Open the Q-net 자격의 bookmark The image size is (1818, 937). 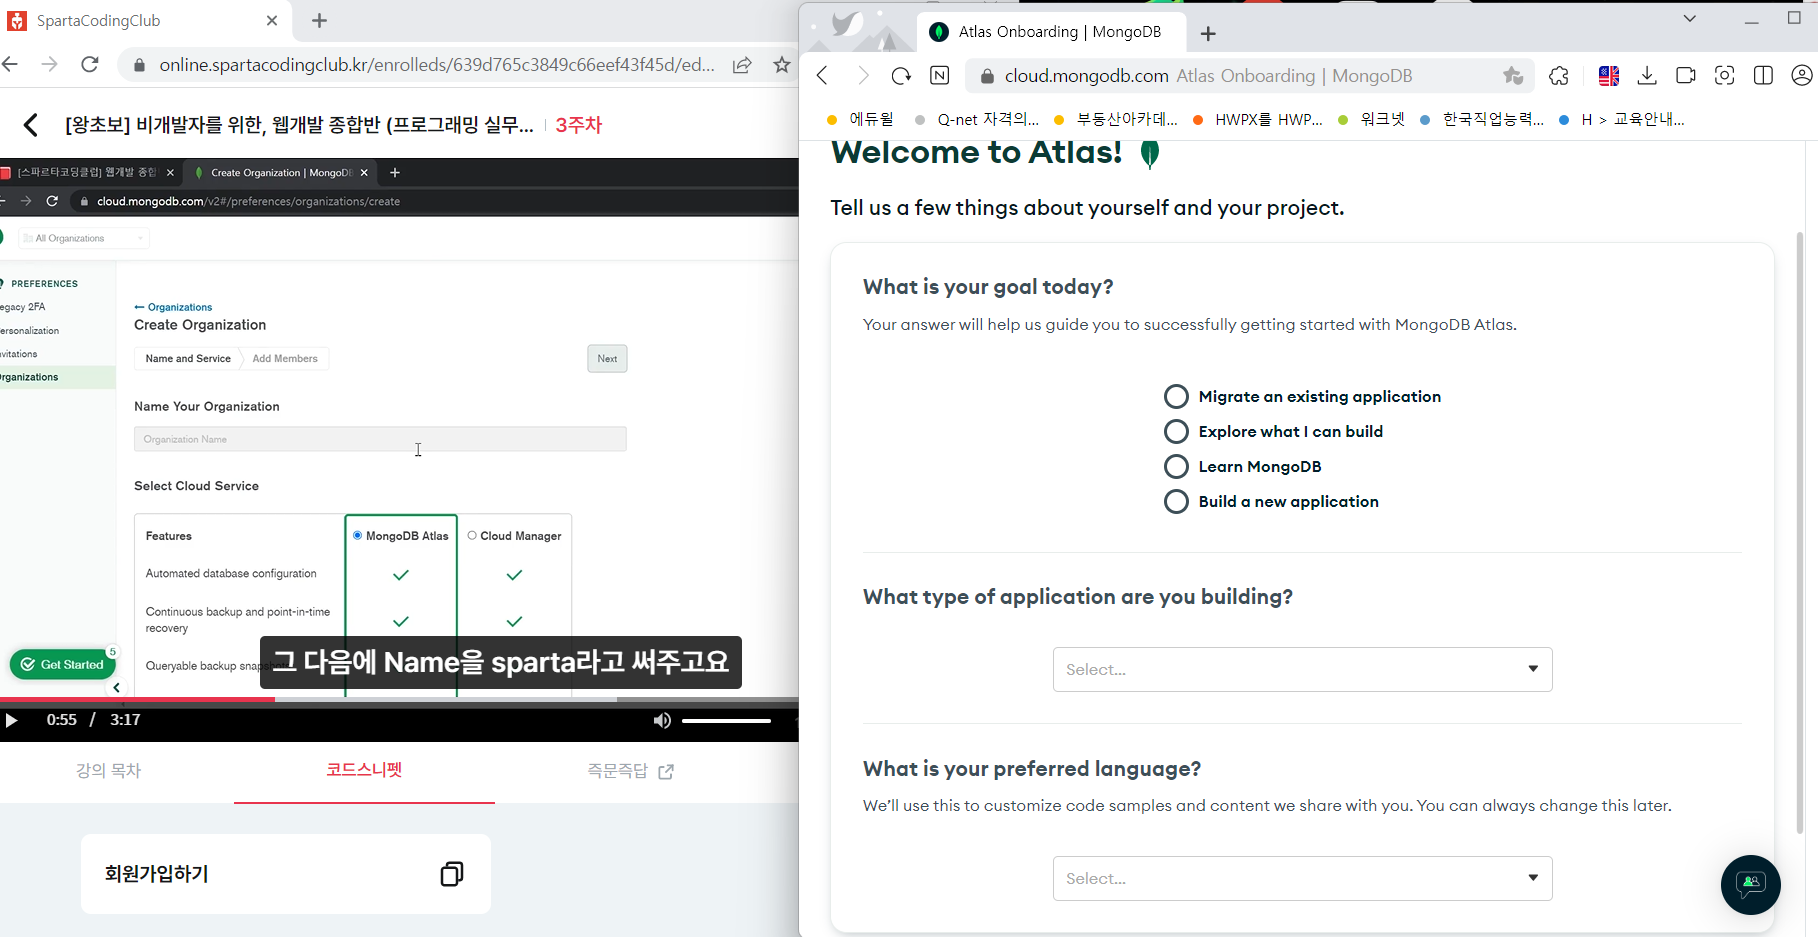point(977,119)
